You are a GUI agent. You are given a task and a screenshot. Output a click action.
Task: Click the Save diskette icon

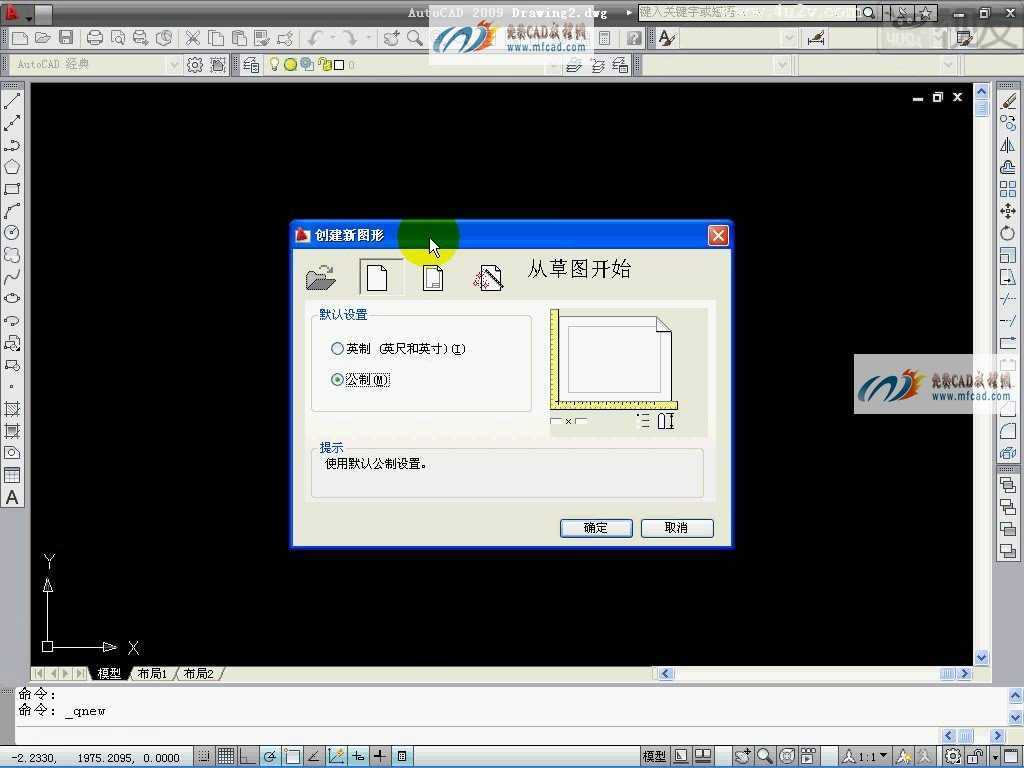66,38
